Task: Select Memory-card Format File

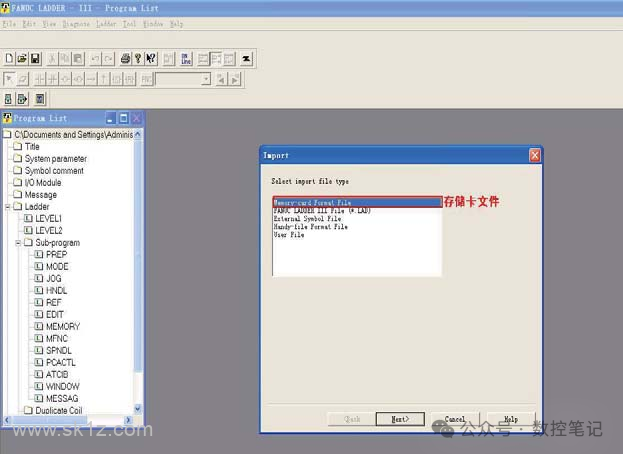Action: (x=357, y=203)
